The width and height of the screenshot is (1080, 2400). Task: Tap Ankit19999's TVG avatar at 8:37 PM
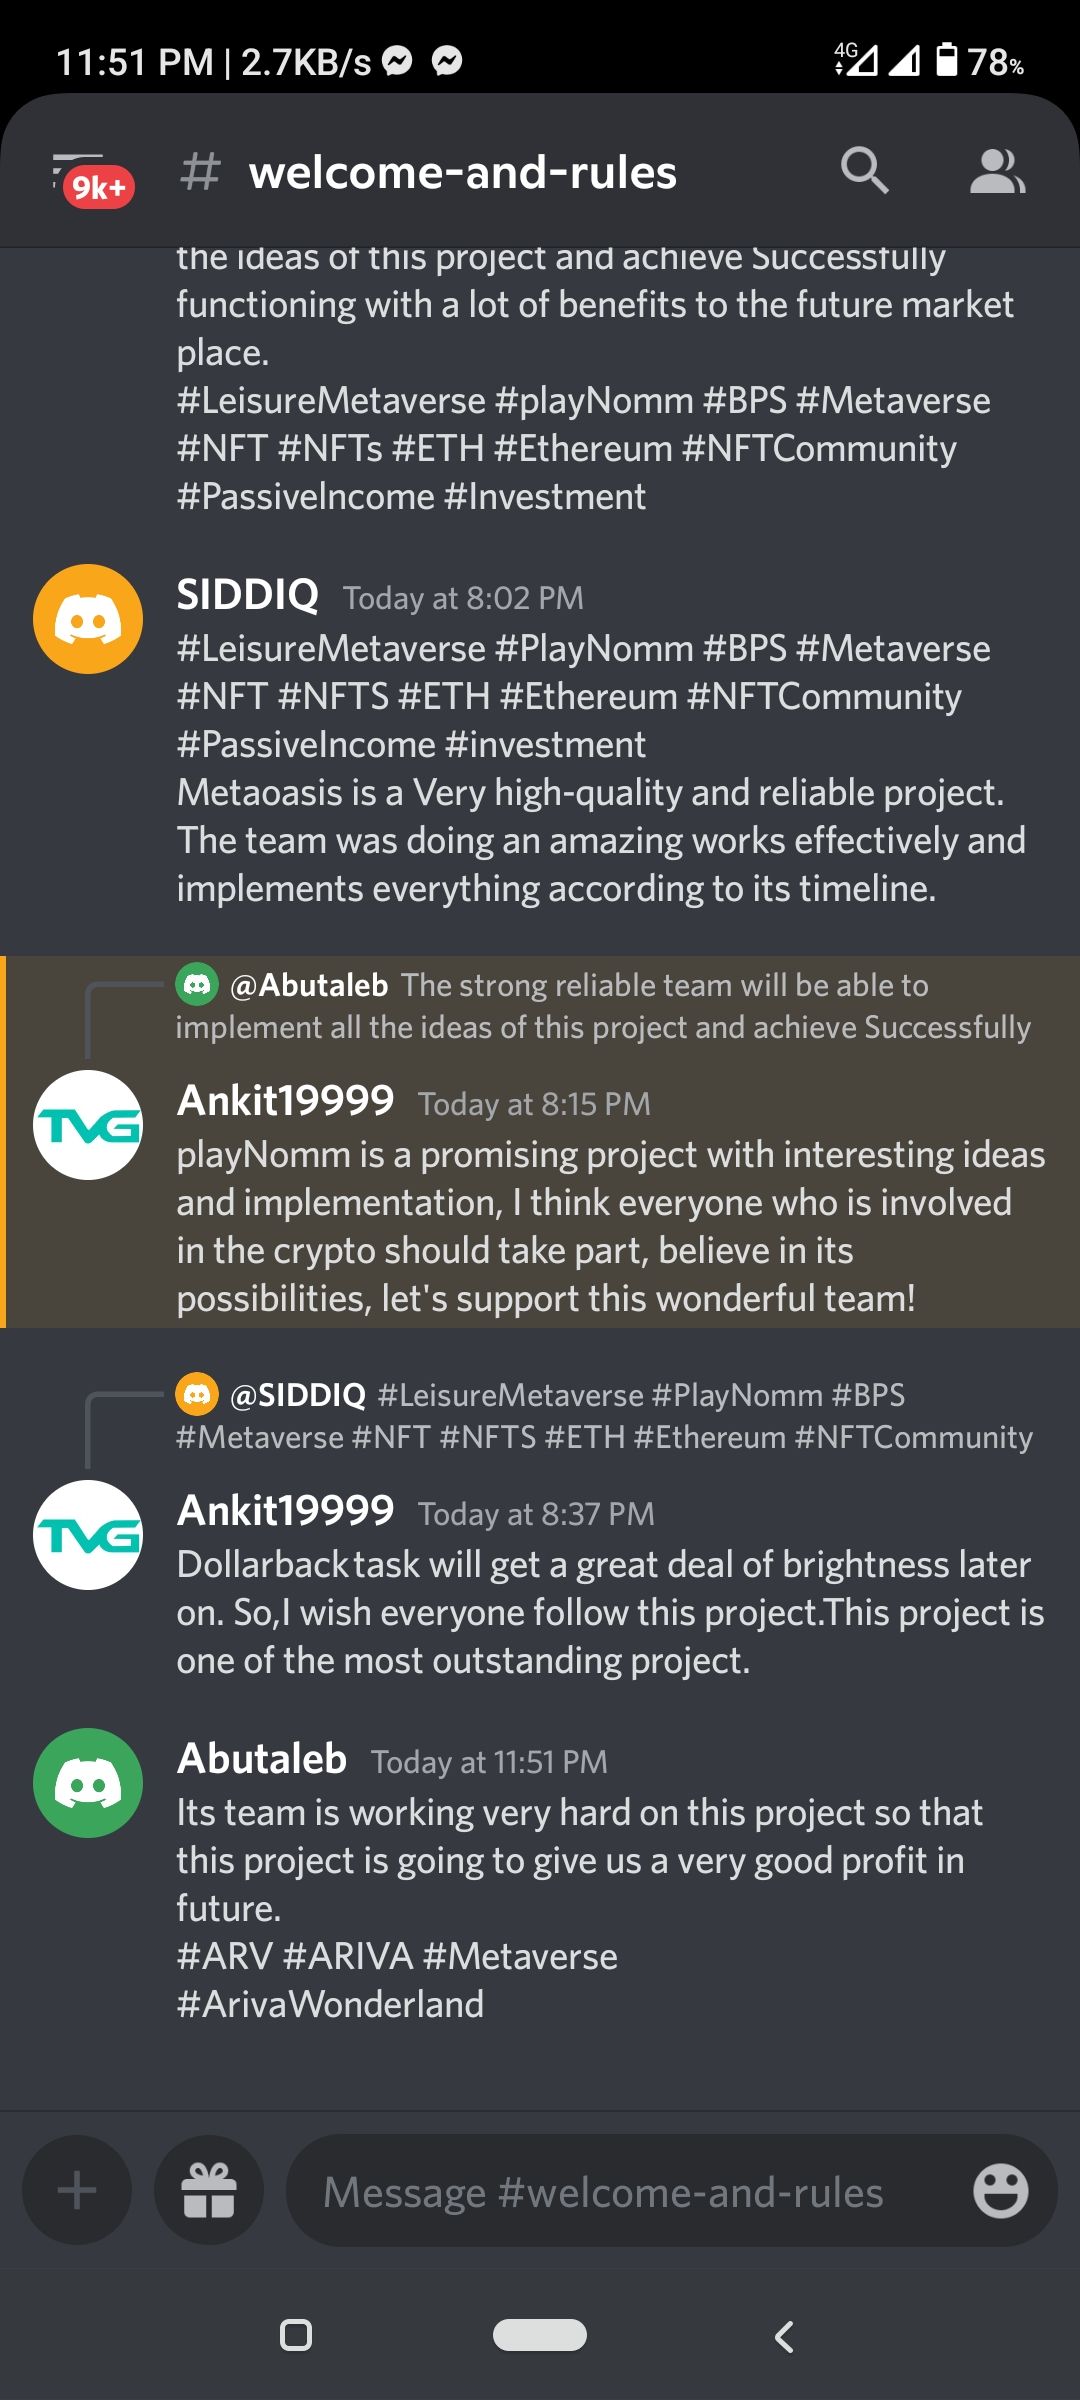point(88,1535)
